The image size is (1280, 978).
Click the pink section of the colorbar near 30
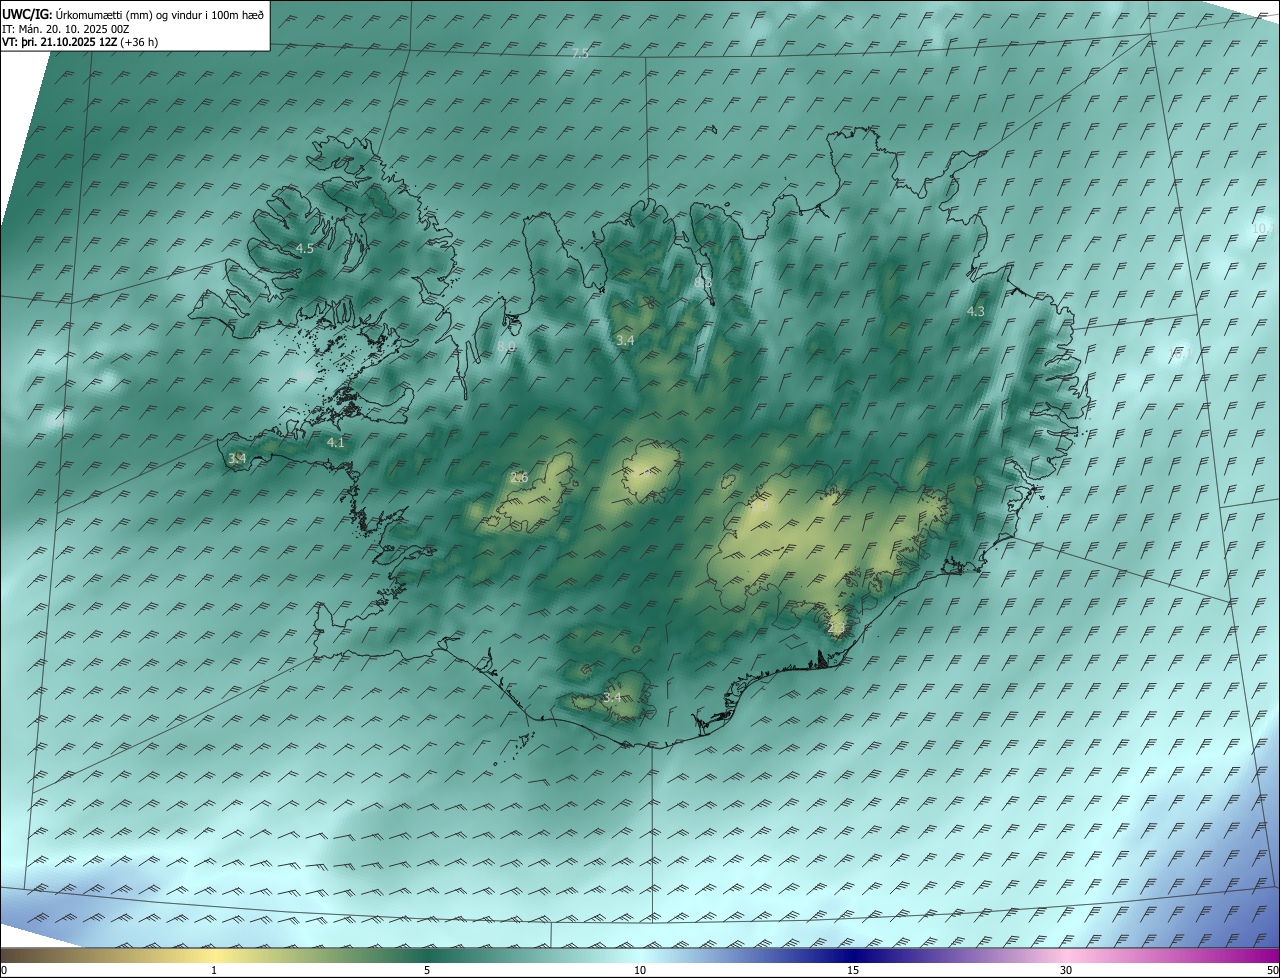1066,955
